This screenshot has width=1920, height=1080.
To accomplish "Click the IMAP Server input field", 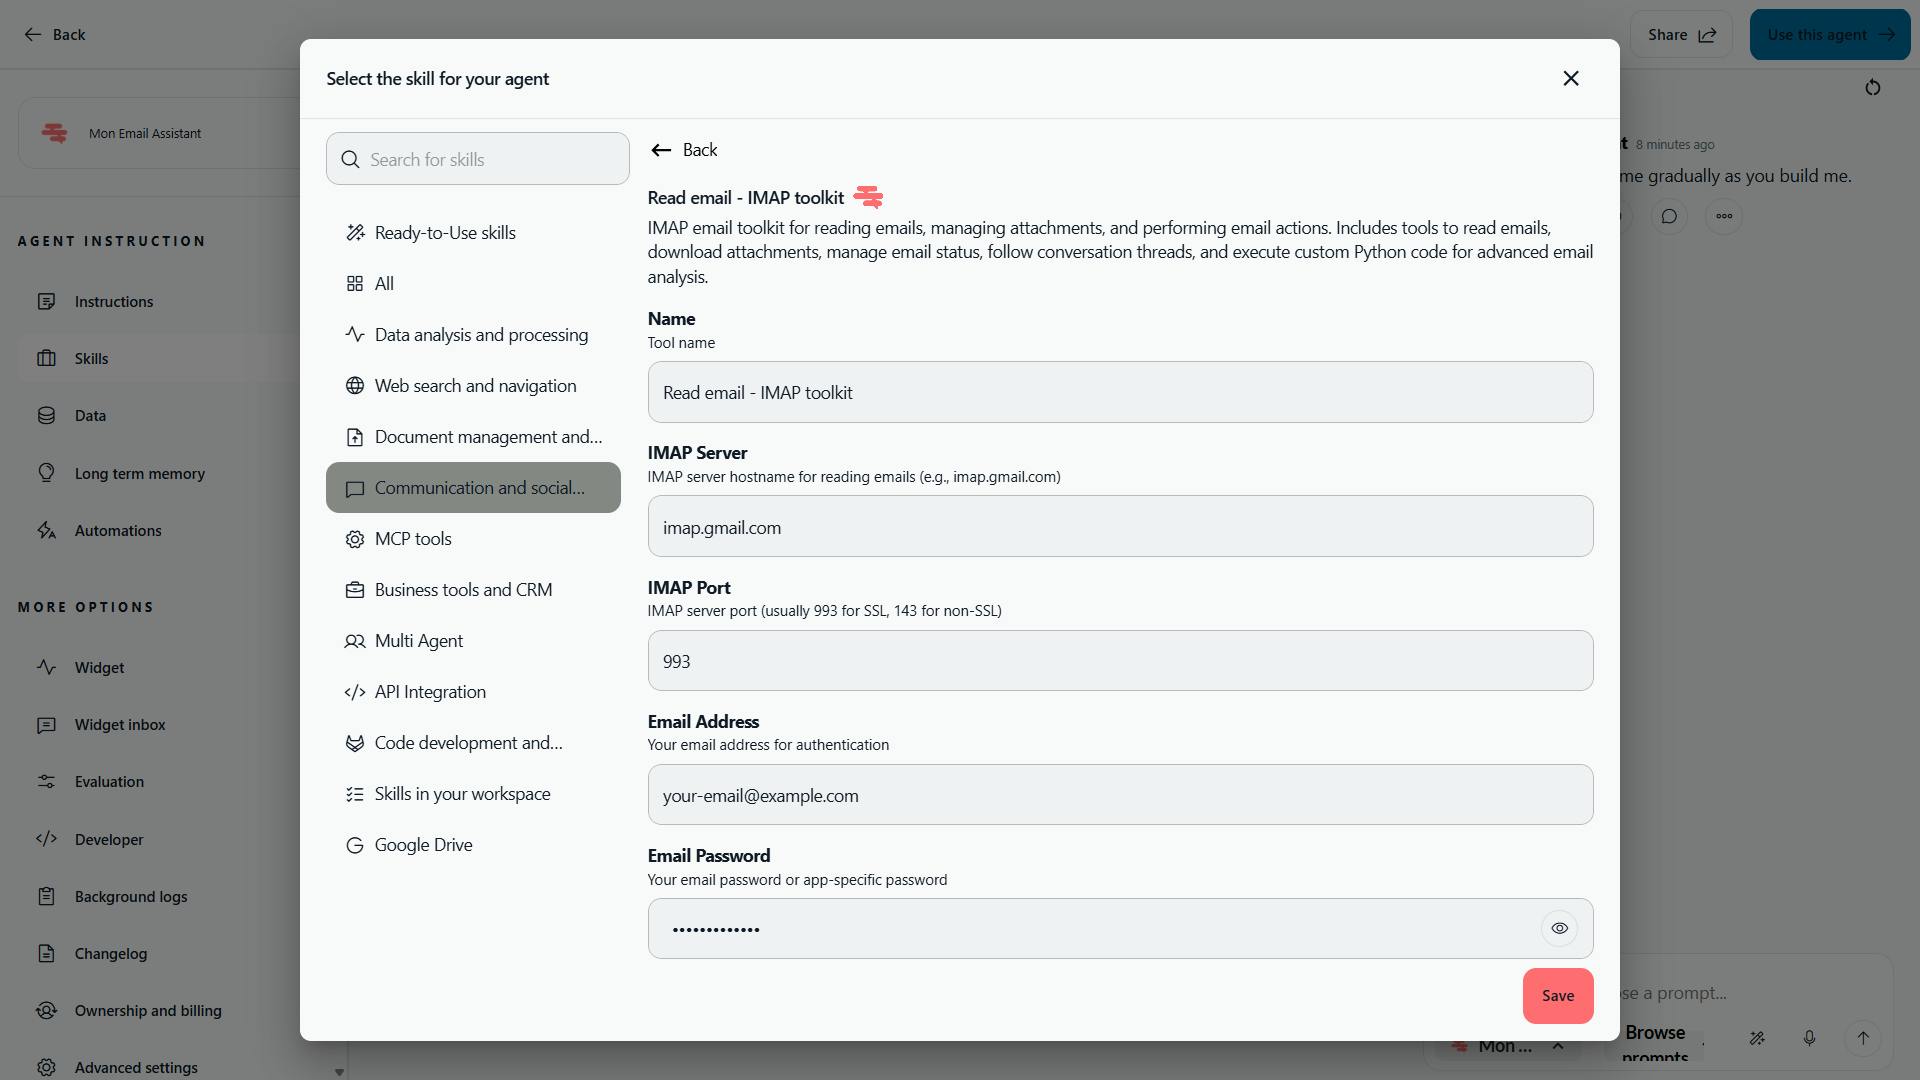I will (x=1120, y=527).
